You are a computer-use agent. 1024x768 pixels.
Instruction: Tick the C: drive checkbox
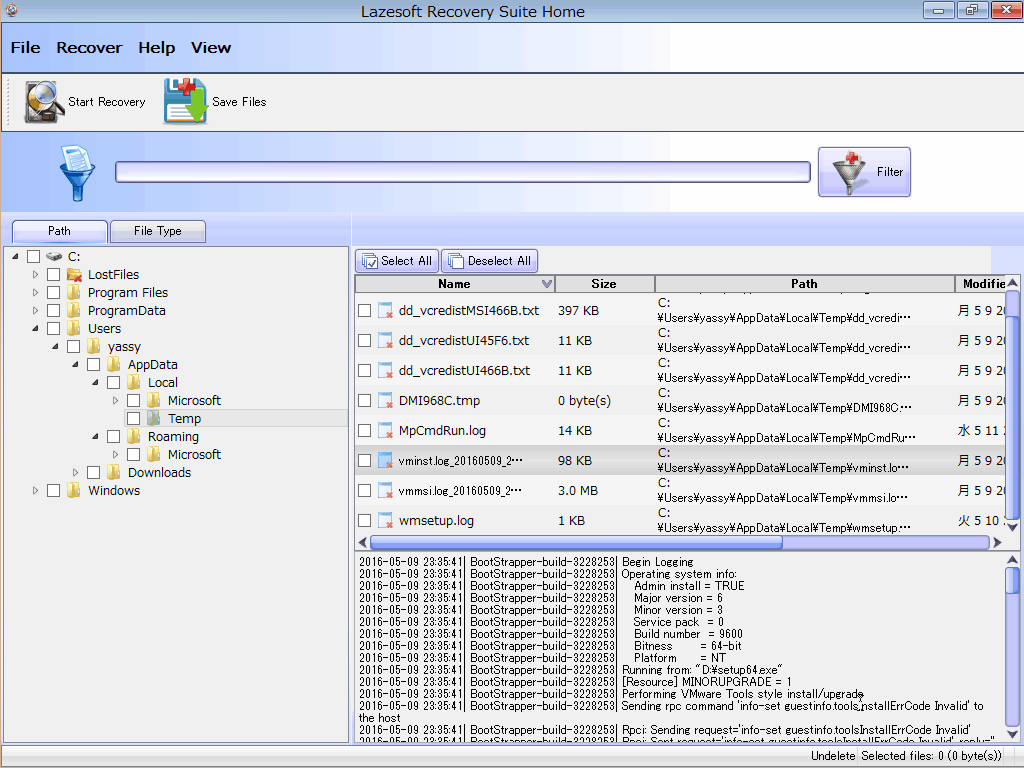point(33,257)
